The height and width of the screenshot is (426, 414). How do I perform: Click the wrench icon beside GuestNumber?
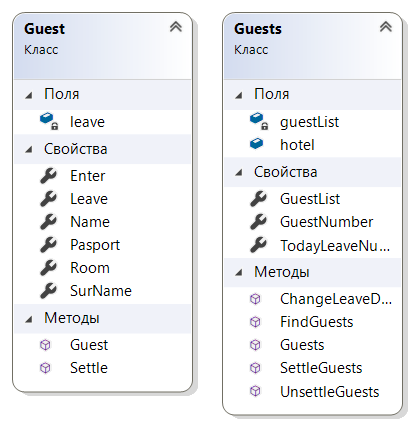[259, 222]
